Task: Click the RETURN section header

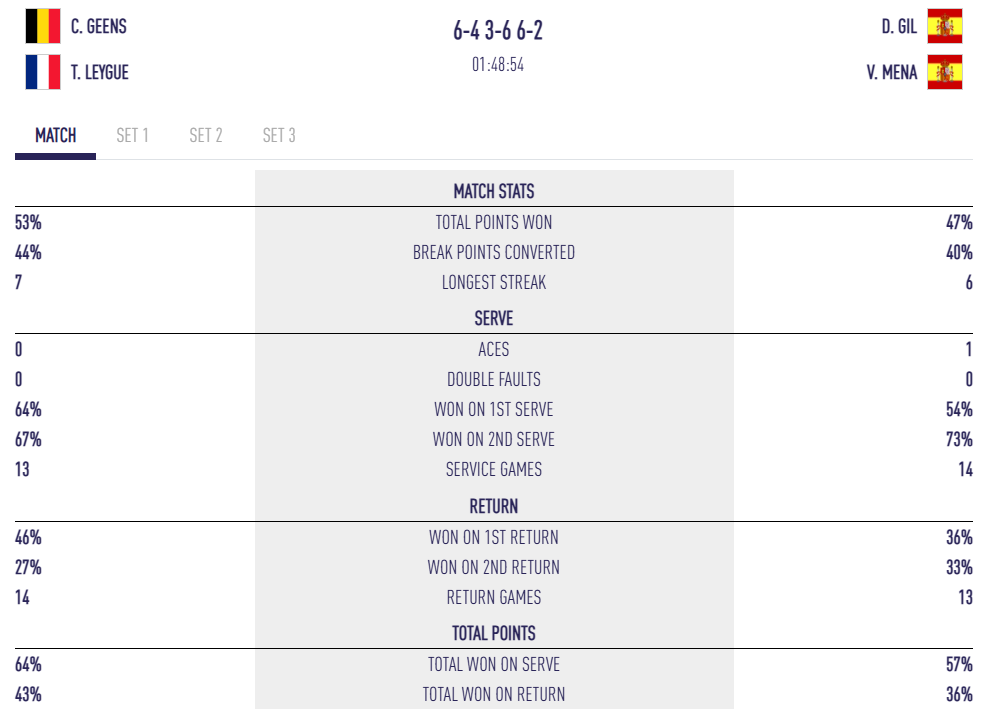Action: point(494,506)
